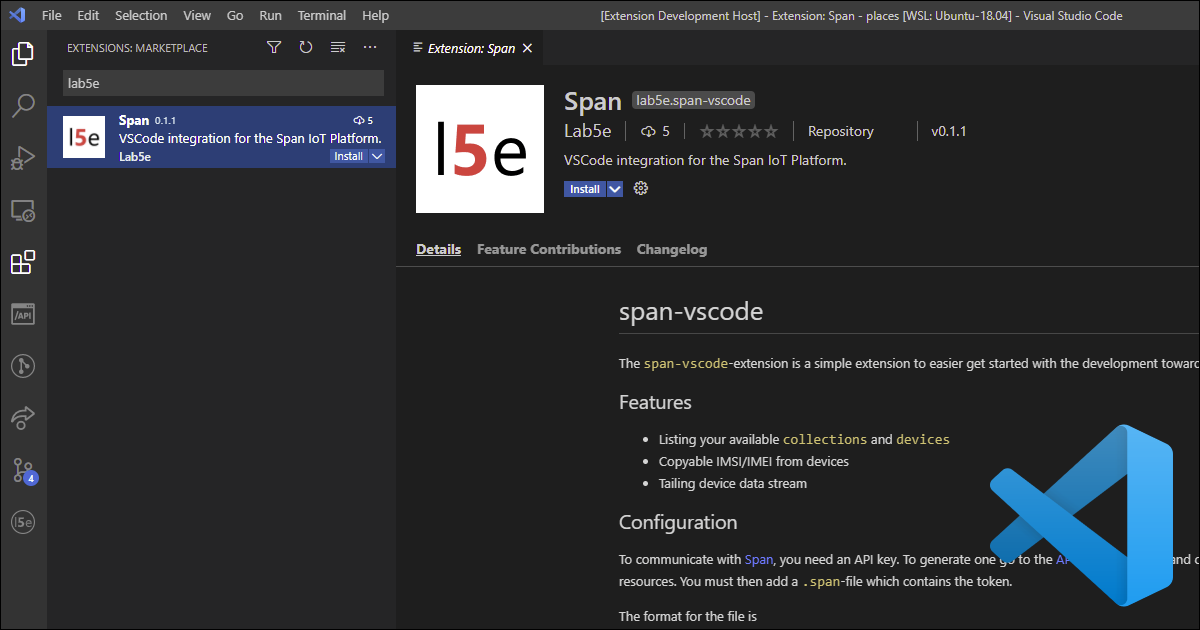1200x630 pixels.
Task: Click into the extensions search field
Action: (222, 83)
